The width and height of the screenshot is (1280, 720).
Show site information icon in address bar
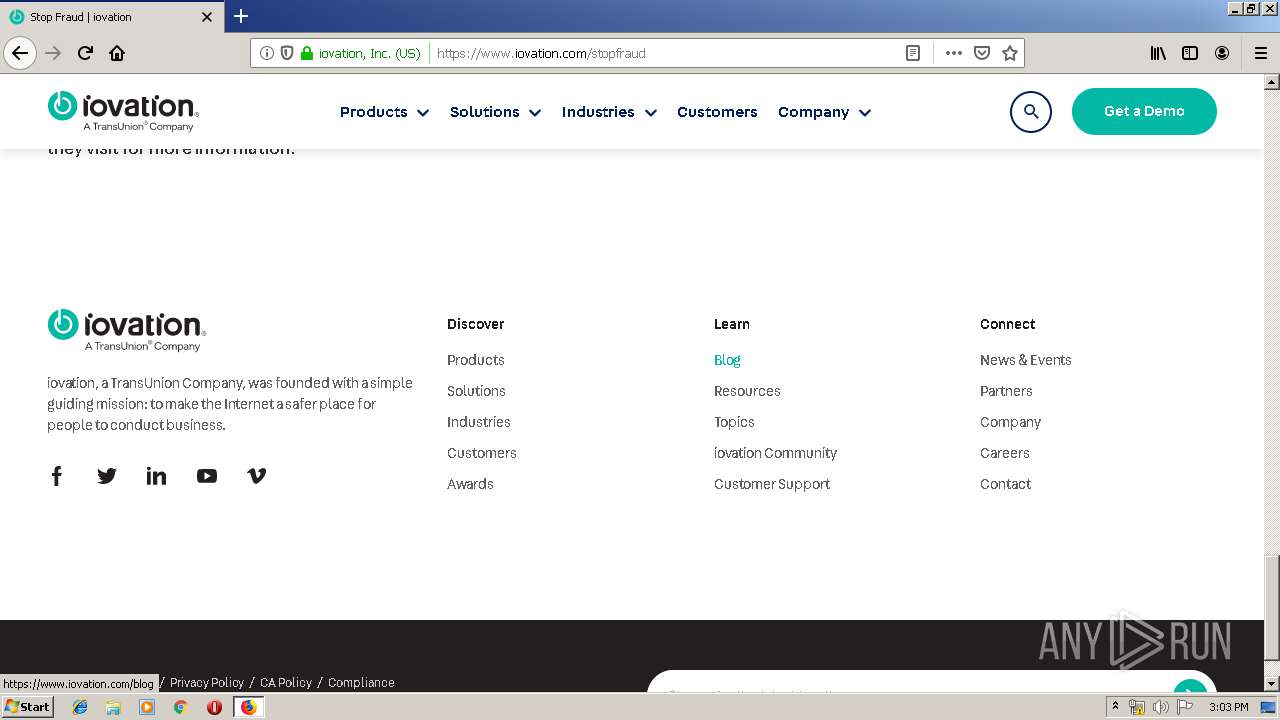(266, 53)
